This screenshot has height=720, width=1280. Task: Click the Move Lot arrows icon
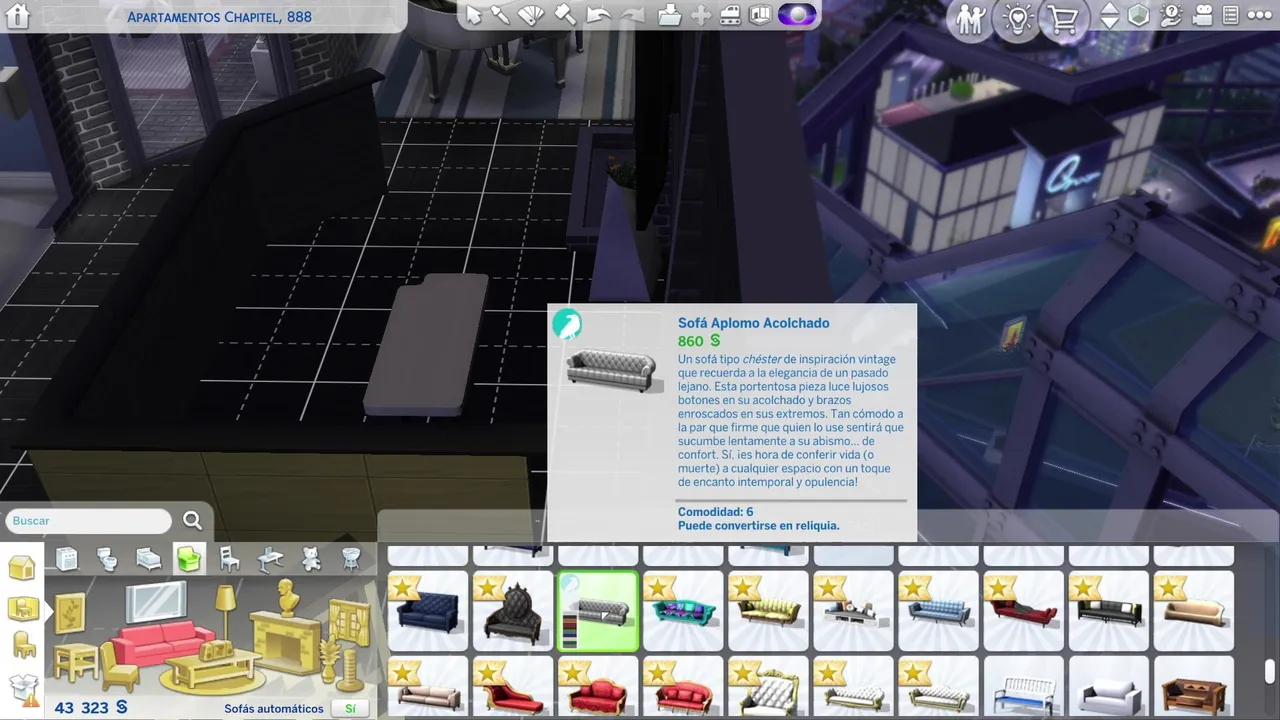[x=701, y=15]
